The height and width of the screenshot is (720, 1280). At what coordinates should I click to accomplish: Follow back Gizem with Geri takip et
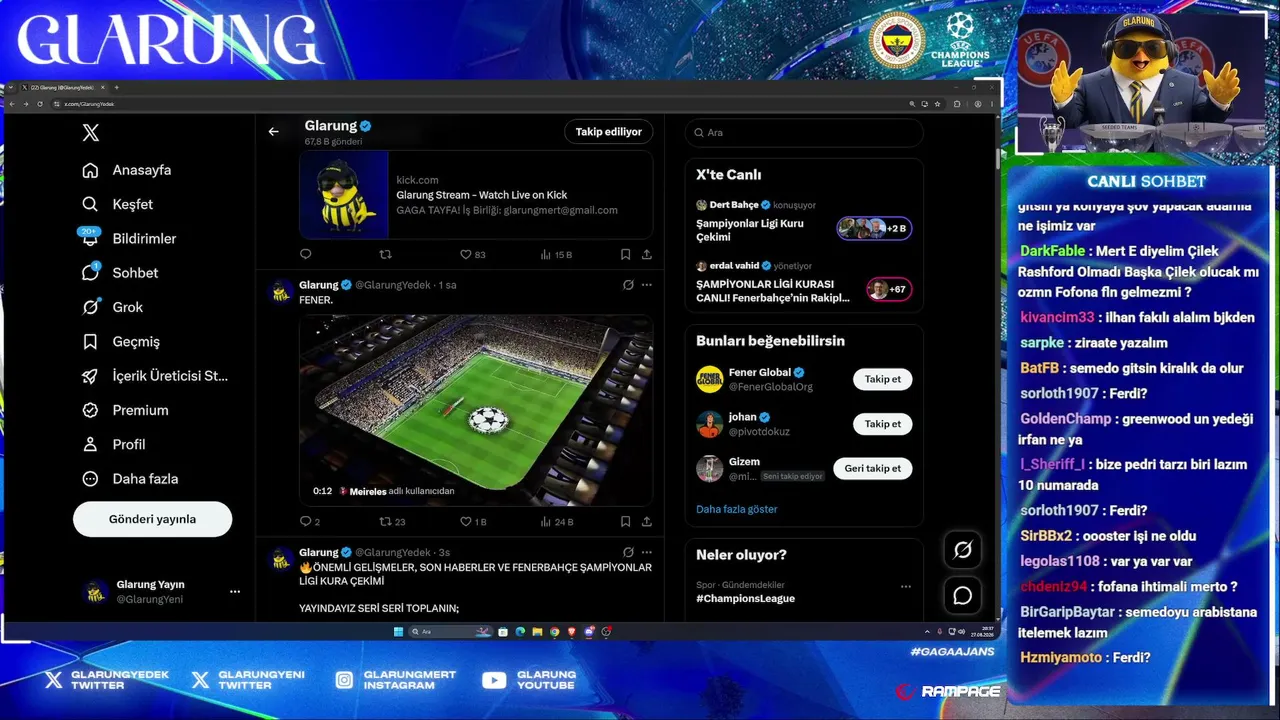tap(872, 468)
